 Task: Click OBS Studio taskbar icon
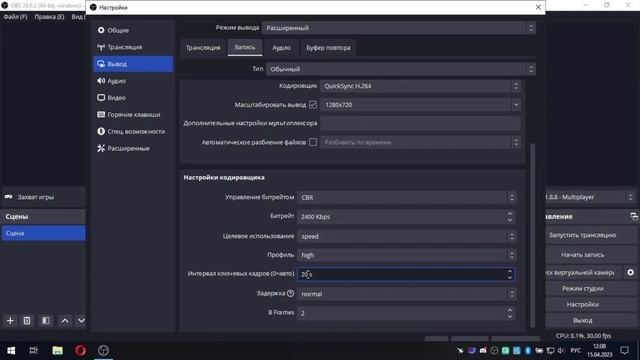coord(103,351)
